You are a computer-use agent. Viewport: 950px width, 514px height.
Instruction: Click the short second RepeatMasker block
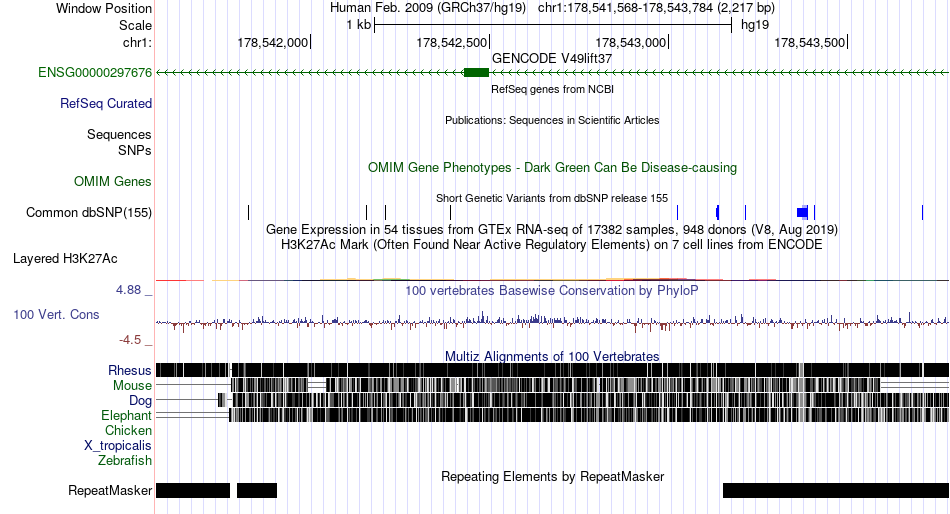point(257,490)
